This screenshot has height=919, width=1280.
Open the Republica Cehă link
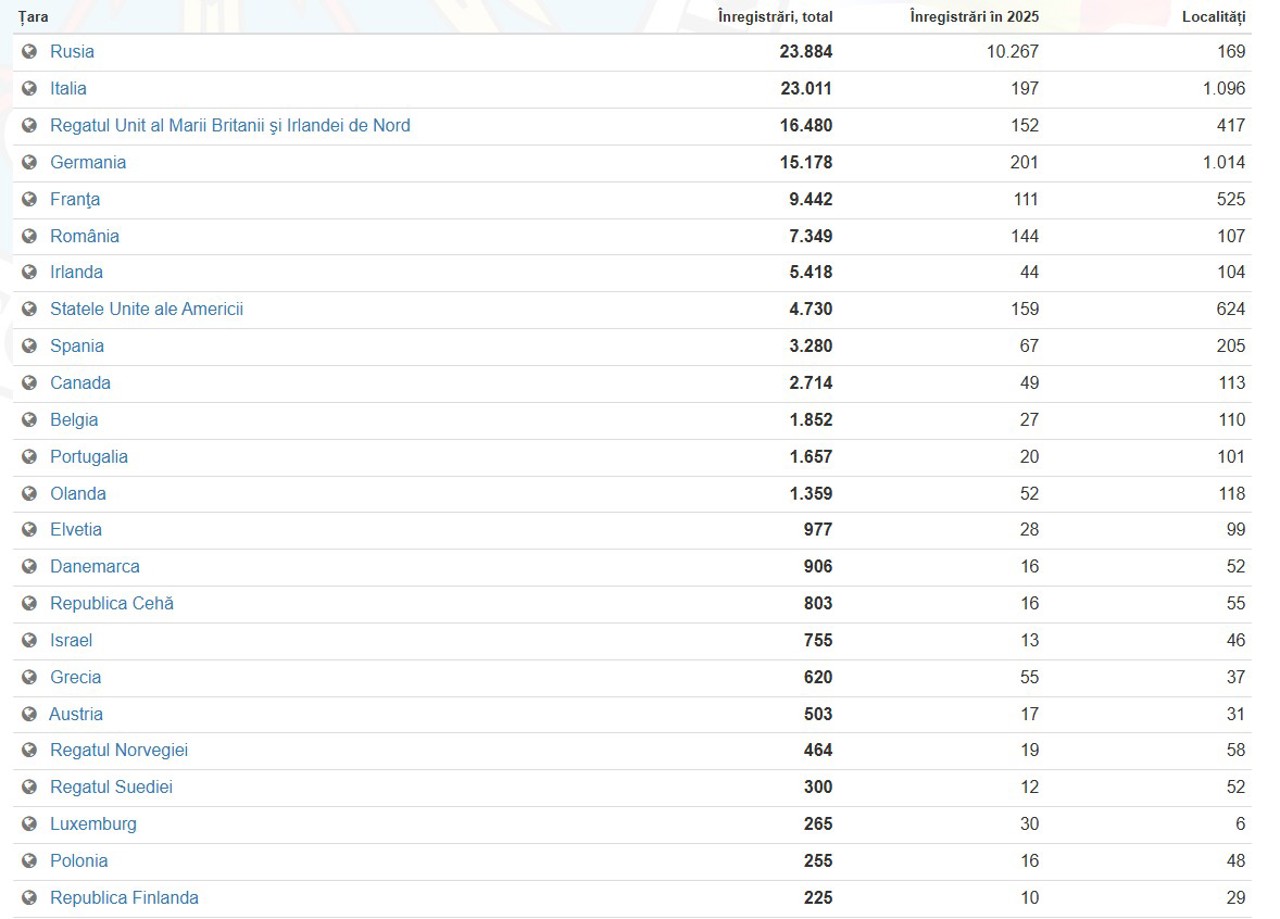(112, 604)
